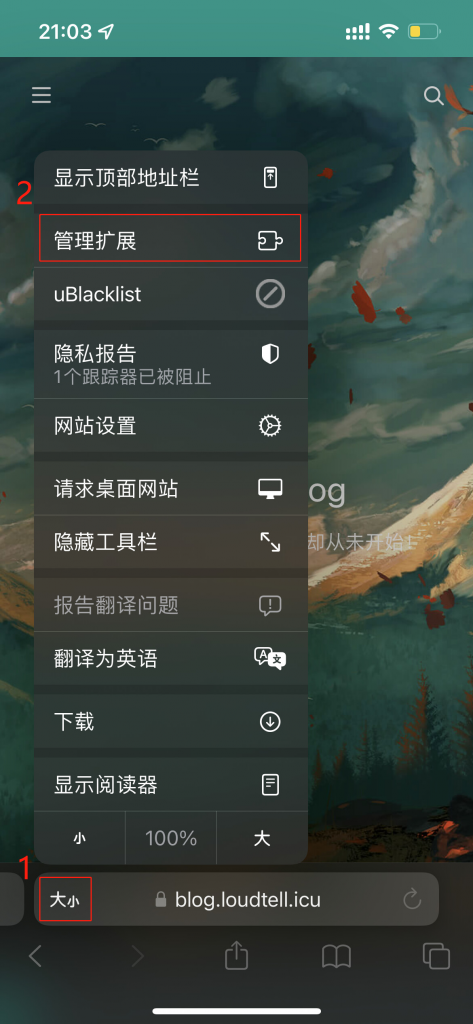Go back with the left chevron
The image size is (473, 1024).
pos(36,957)
